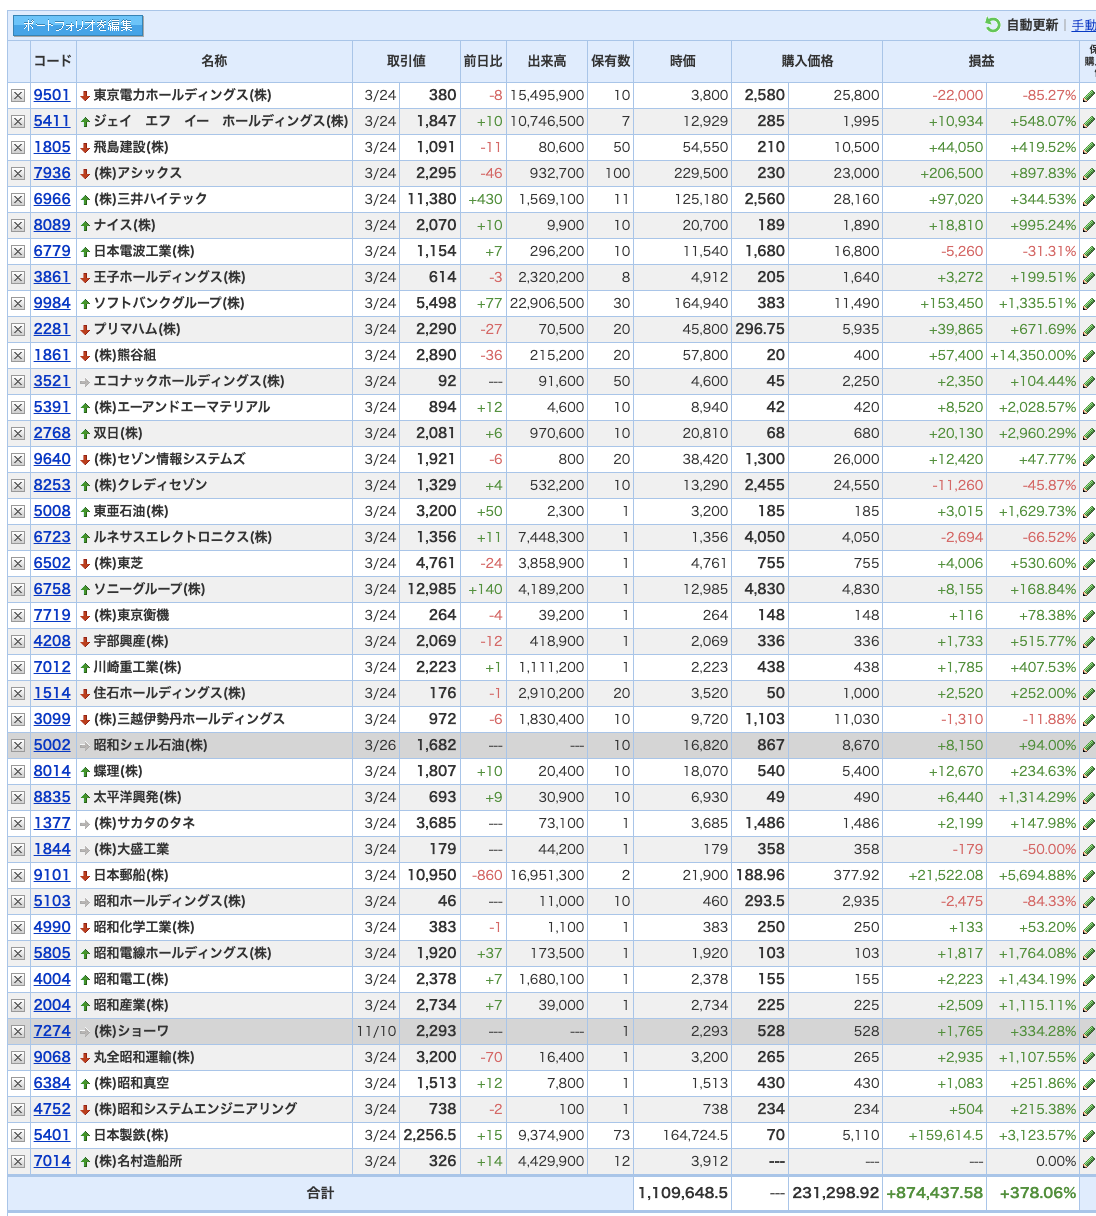This screenshot has height=1216, width=1096.
Task: Delete the 7014 名村造船所 row
Action: click(18, 1161)
